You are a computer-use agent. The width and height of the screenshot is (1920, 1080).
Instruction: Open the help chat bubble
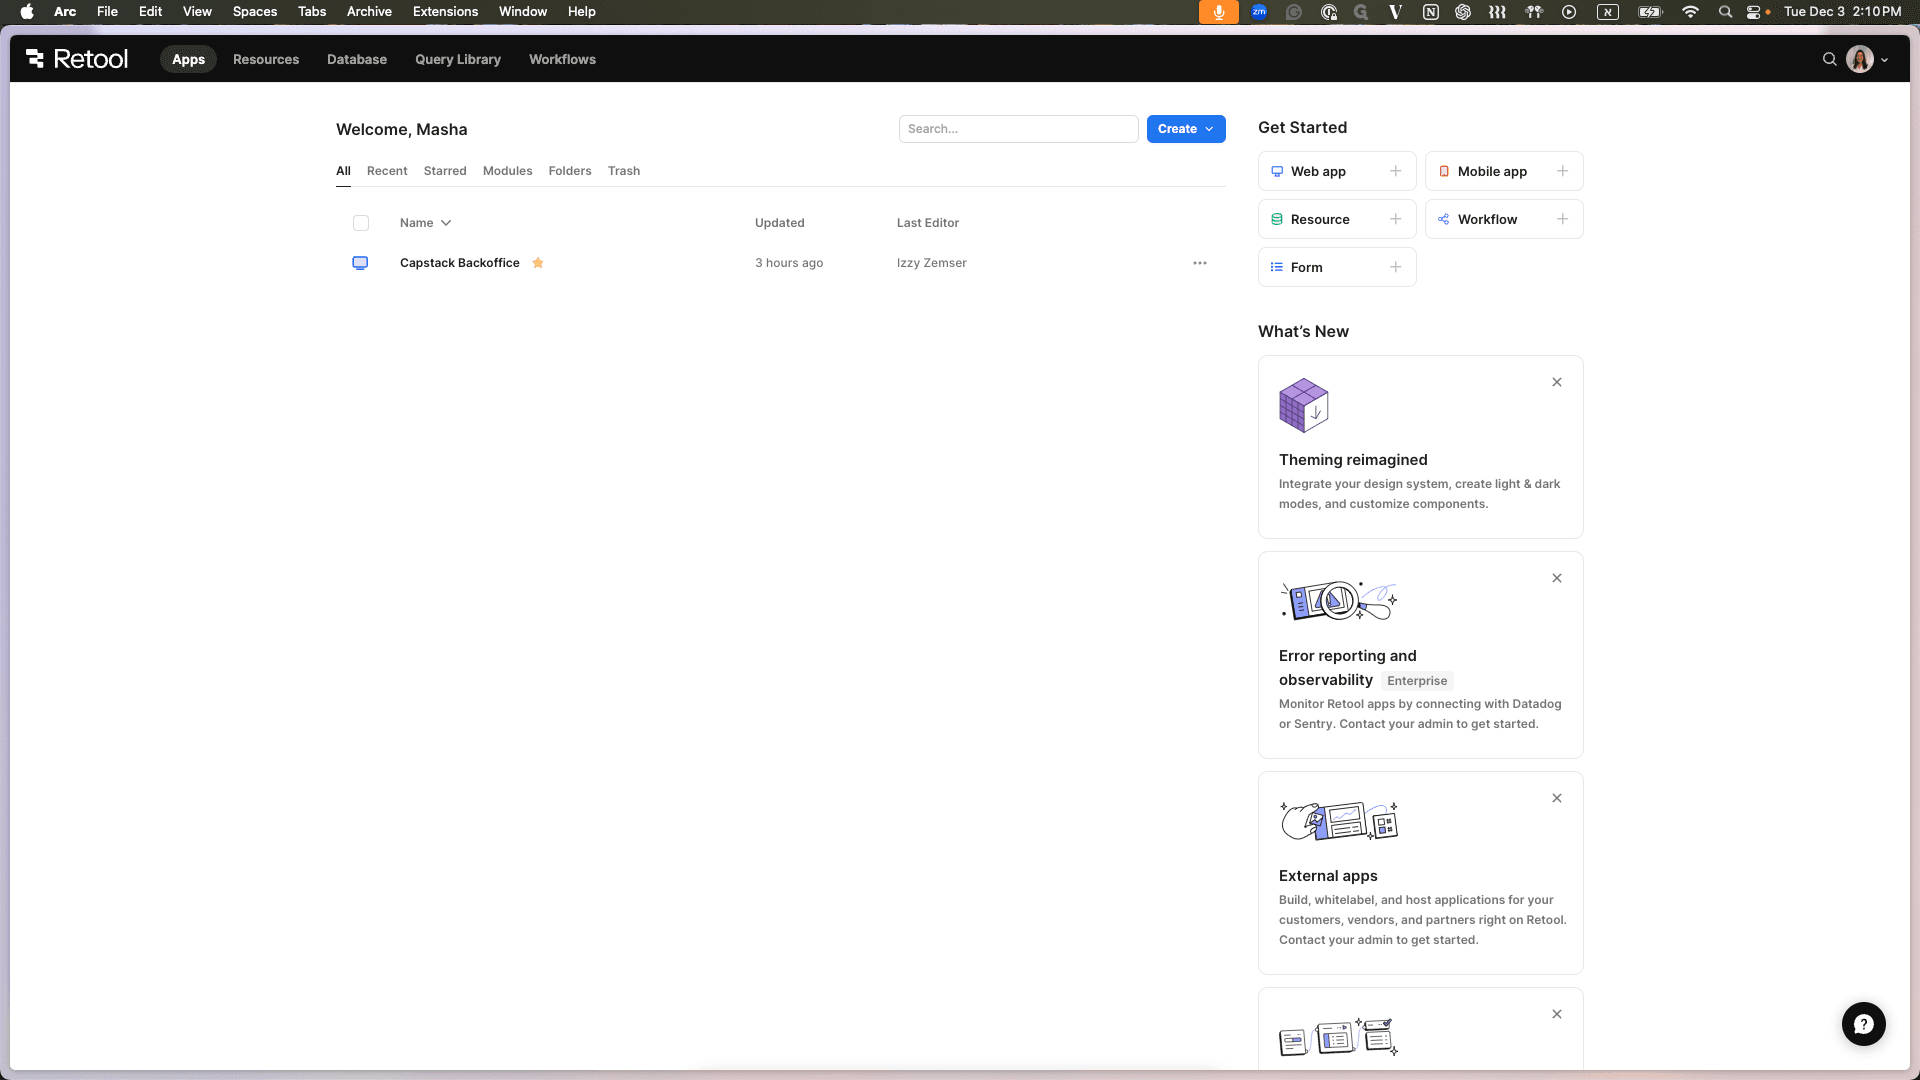tap(1863, 1024)
